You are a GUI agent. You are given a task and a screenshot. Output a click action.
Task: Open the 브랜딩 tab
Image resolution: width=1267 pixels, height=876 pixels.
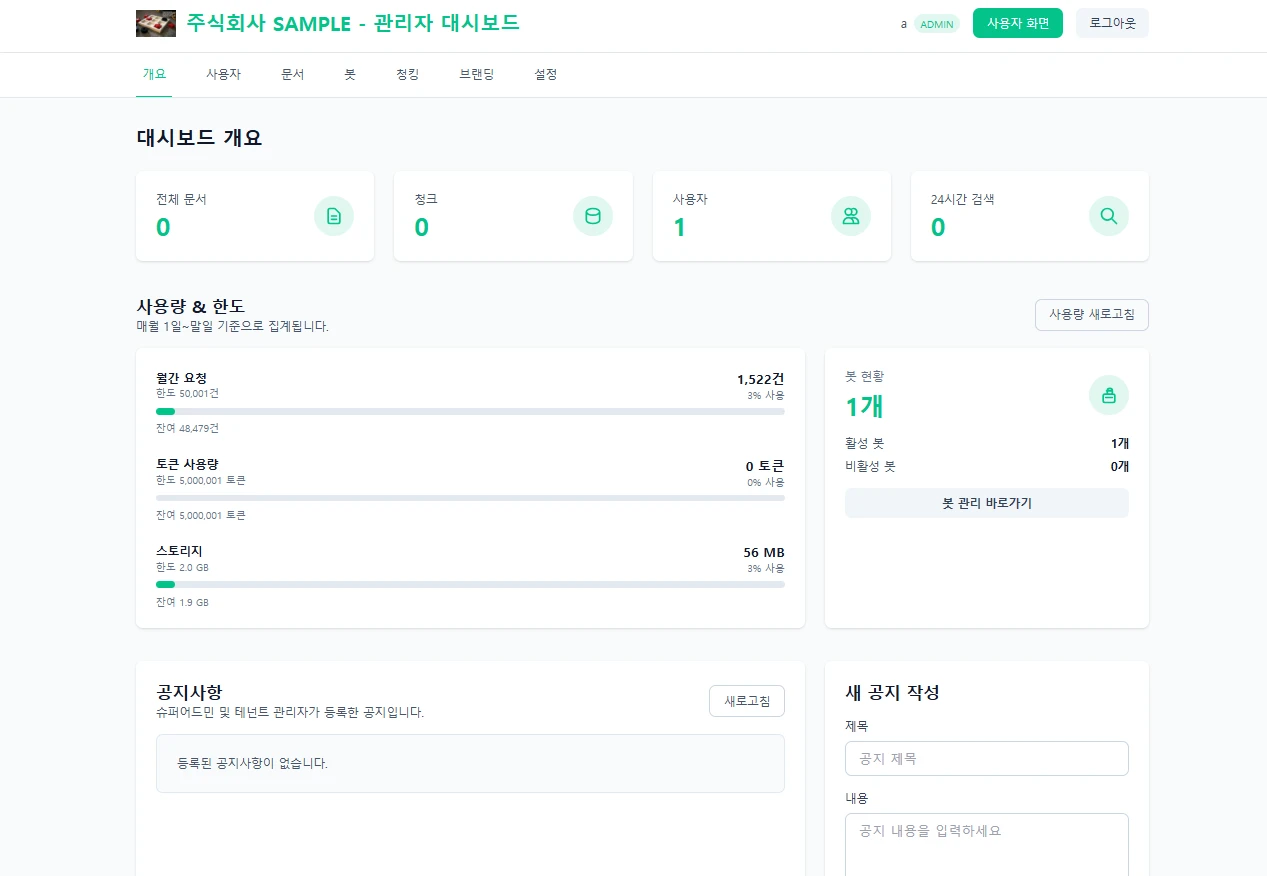(476, 74)
